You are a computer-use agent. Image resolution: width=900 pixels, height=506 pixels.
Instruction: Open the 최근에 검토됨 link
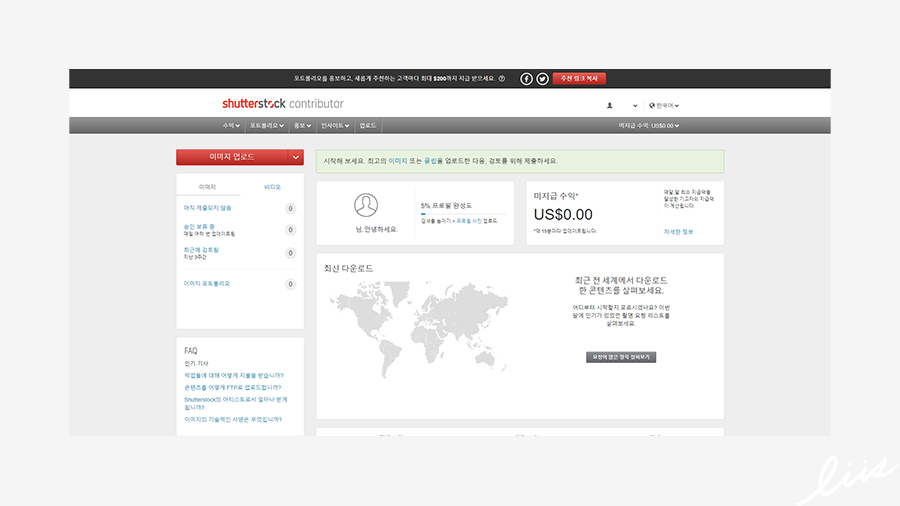click(x=201, y=250)
